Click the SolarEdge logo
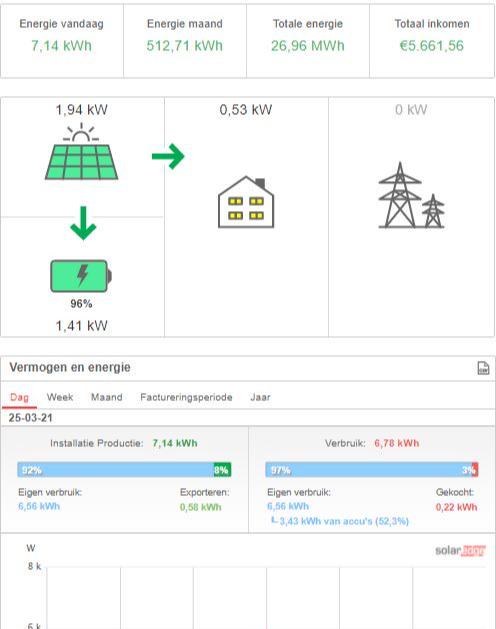496x629 pixels. coord(460,551)
